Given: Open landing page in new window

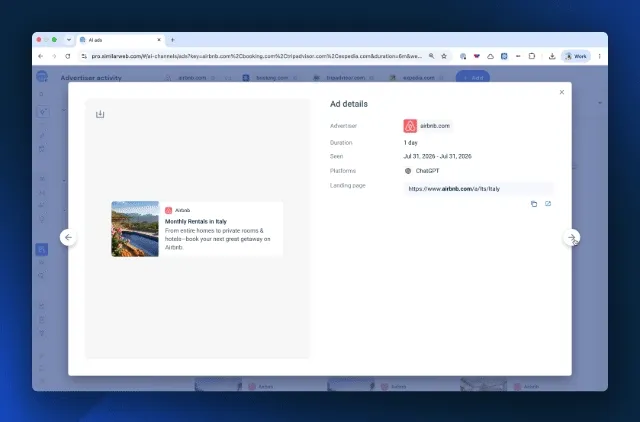Looking at the screenshot, I should click(548, 204).
